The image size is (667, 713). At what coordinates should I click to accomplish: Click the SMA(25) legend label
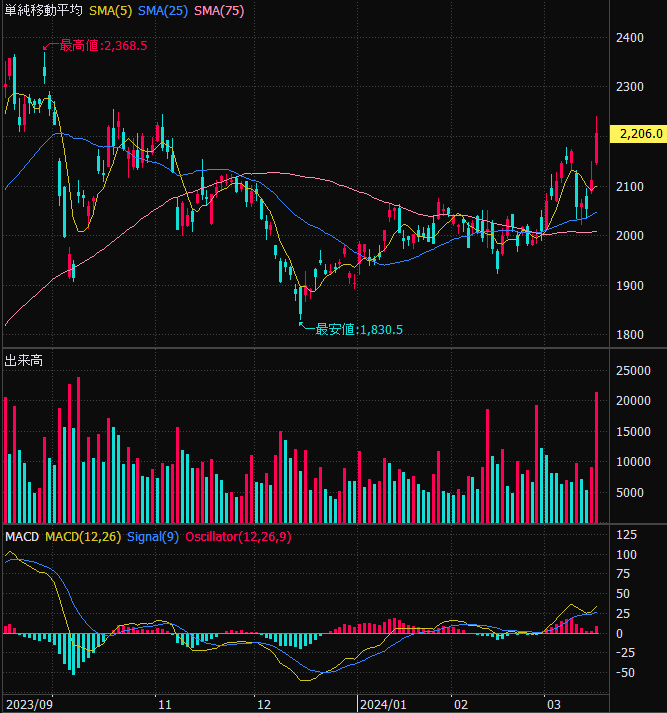[x=163, y=11]
